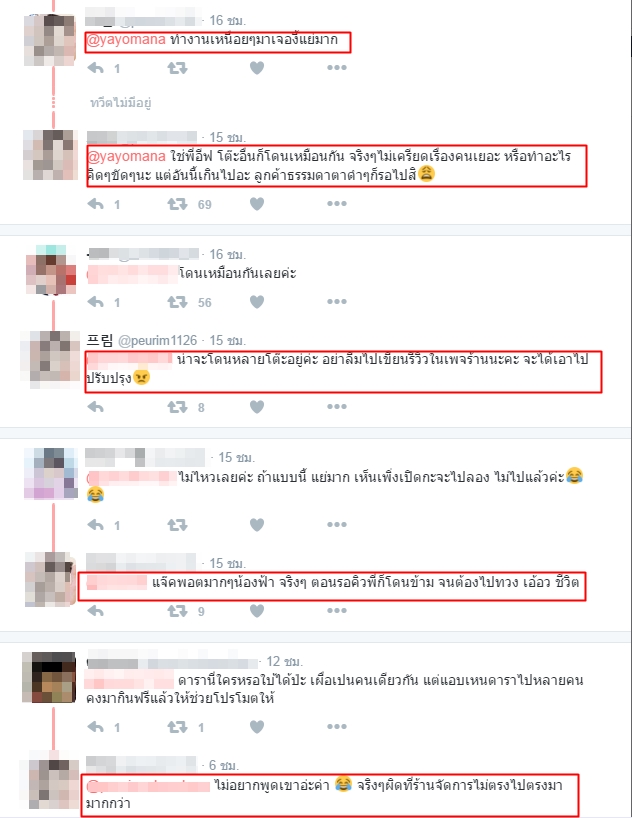Reply to the first @yayomana tweet

point(95,68)
